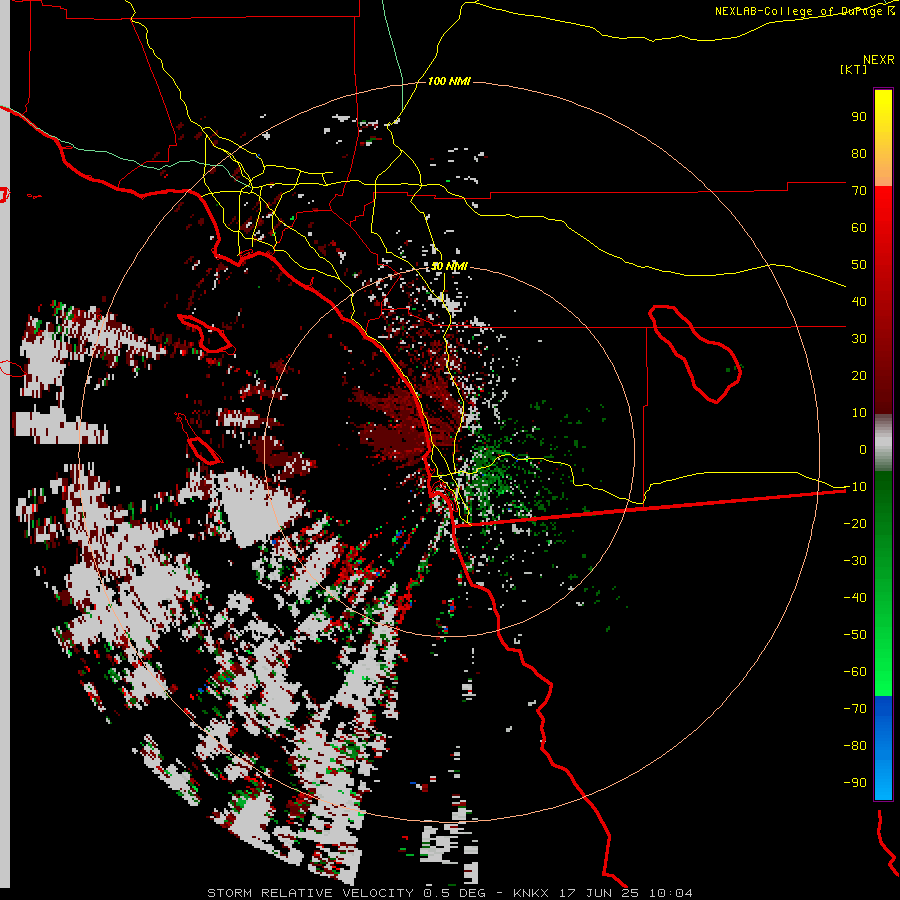Click the NEXLAB-College of DuPage credit text
Image resolution: width=900 pixels, height=900 pixels.
coord(804,11)
